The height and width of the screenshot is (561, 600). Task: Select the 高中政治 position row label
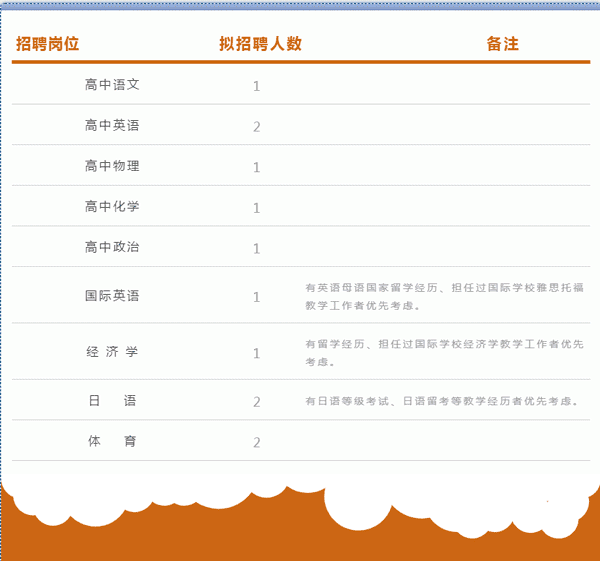pyautogui.click(x=112, y=247)
